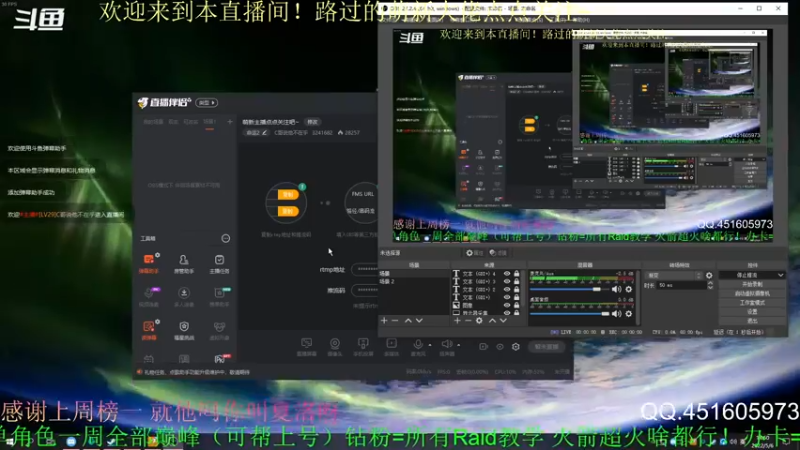
Task: Expand the speaker options arrow in companion toolbar
Action: pyautogui.click(x=458, y=345)
